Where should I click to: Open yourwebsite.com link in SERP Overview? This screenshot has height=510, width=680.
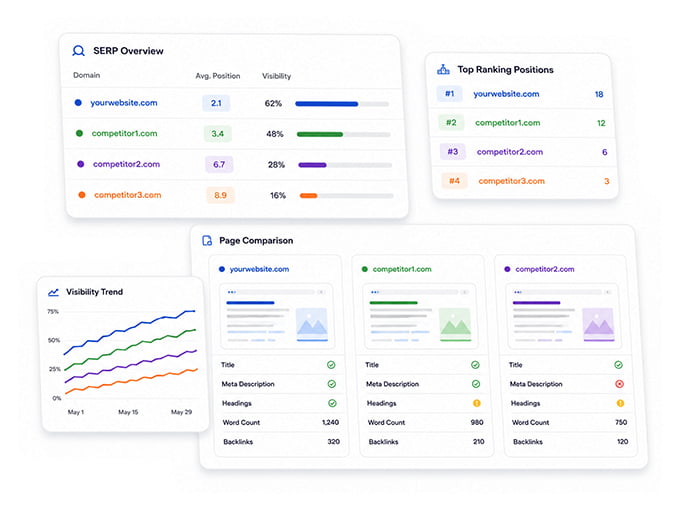pyautogui.click(x=124, y=103)
